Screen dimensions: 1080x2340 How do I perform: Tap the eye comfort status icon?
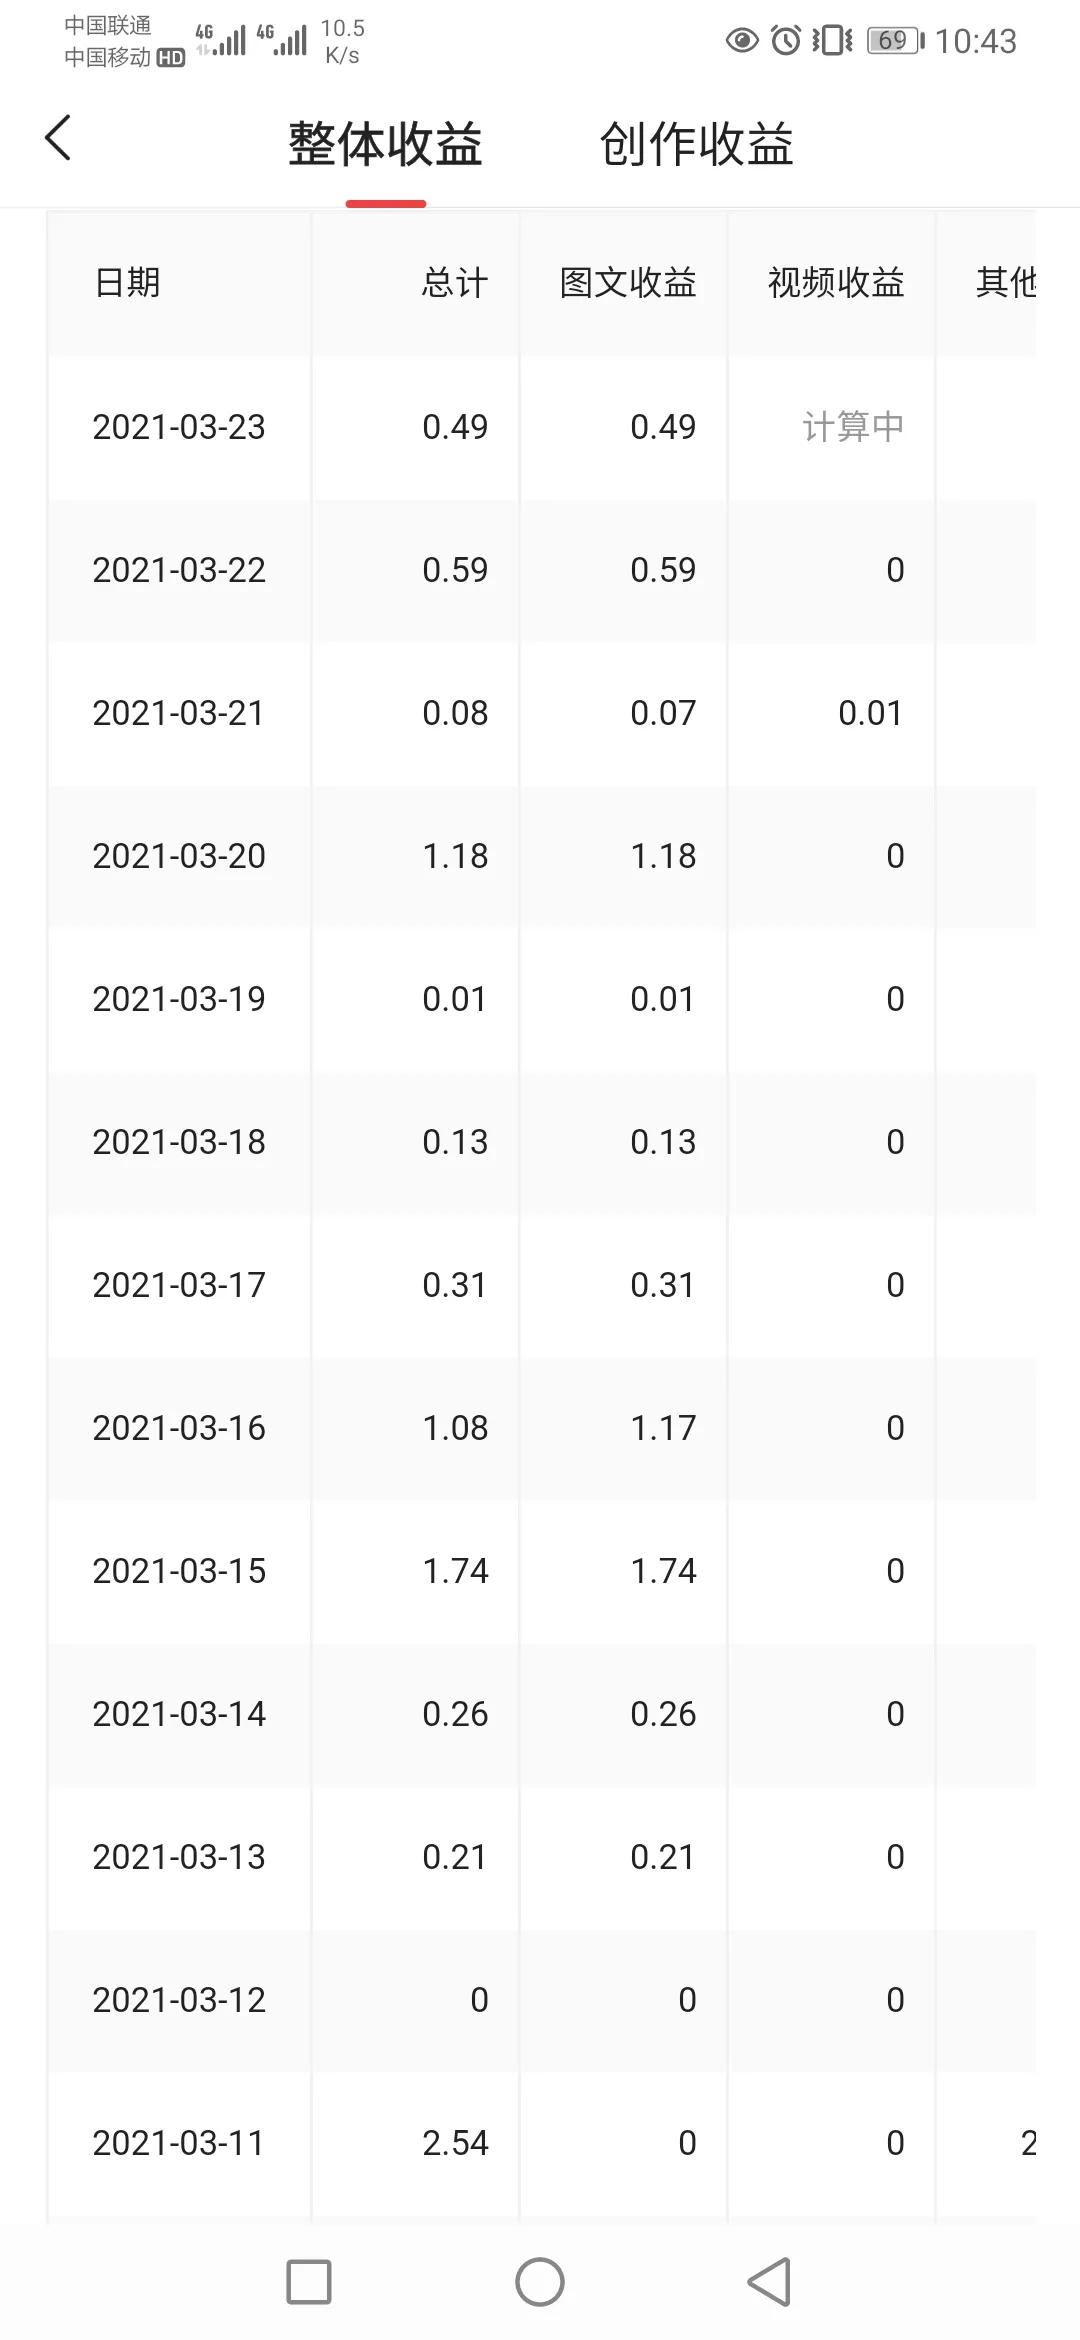741,41
